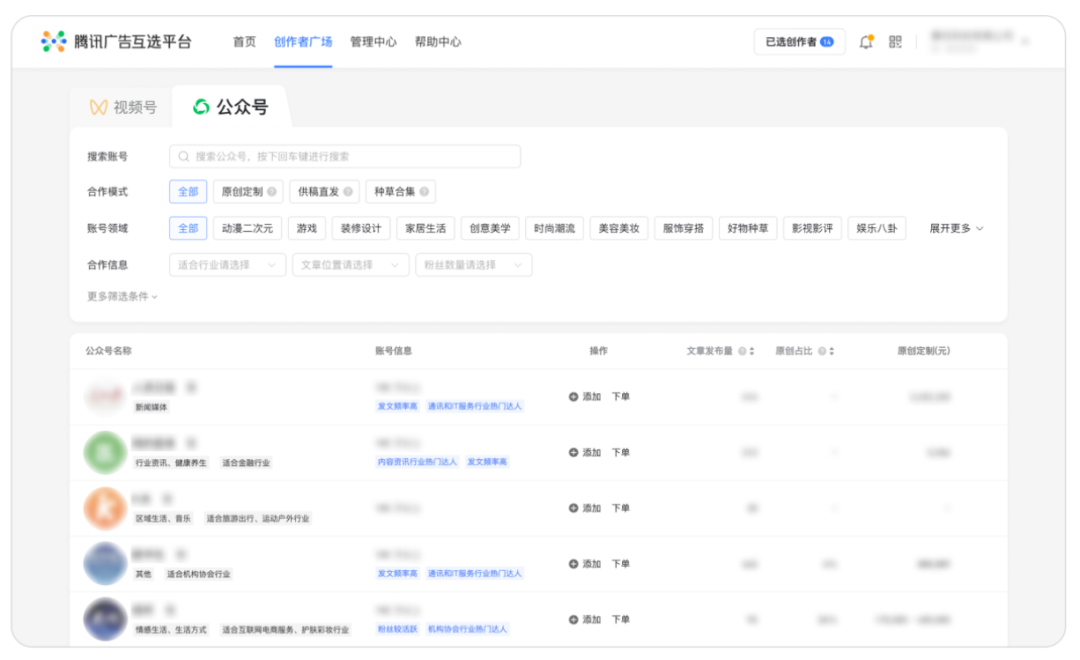Click the green avatar thumbnail in second row
Image resolution: width=1080 pixels, height=660 pixels.
point(105,453)
